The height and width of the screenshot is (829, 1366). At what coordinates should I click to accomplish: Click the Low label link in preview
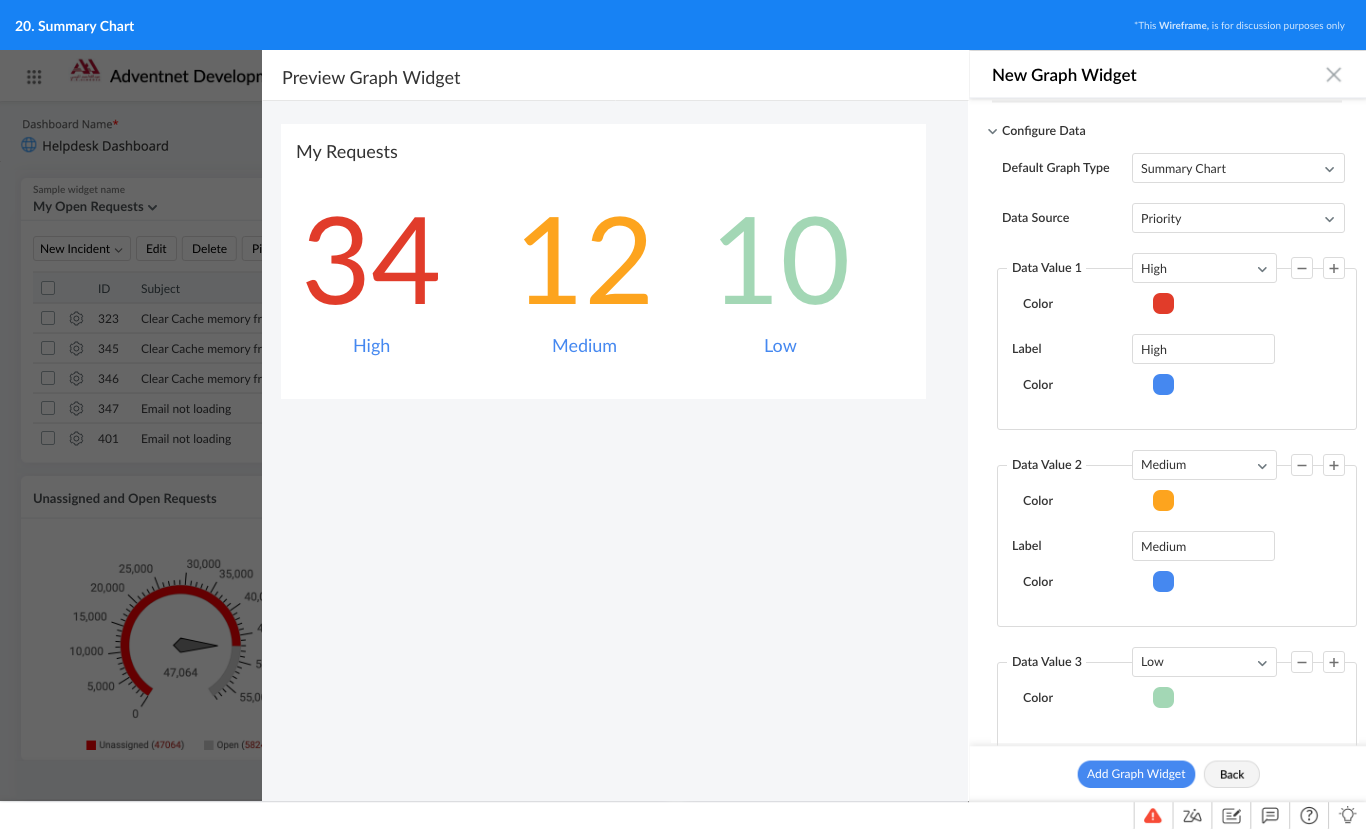pos(780,346)
